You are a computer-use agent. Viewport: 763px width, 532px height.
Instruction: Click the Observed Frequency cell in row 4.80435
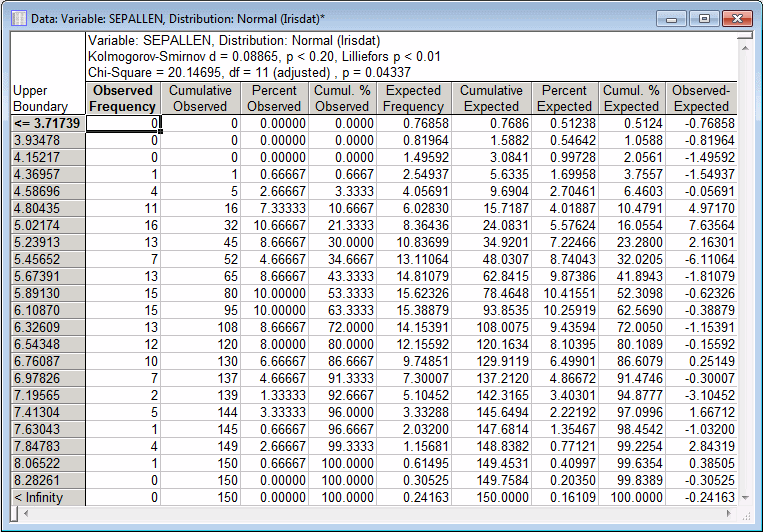123,208
